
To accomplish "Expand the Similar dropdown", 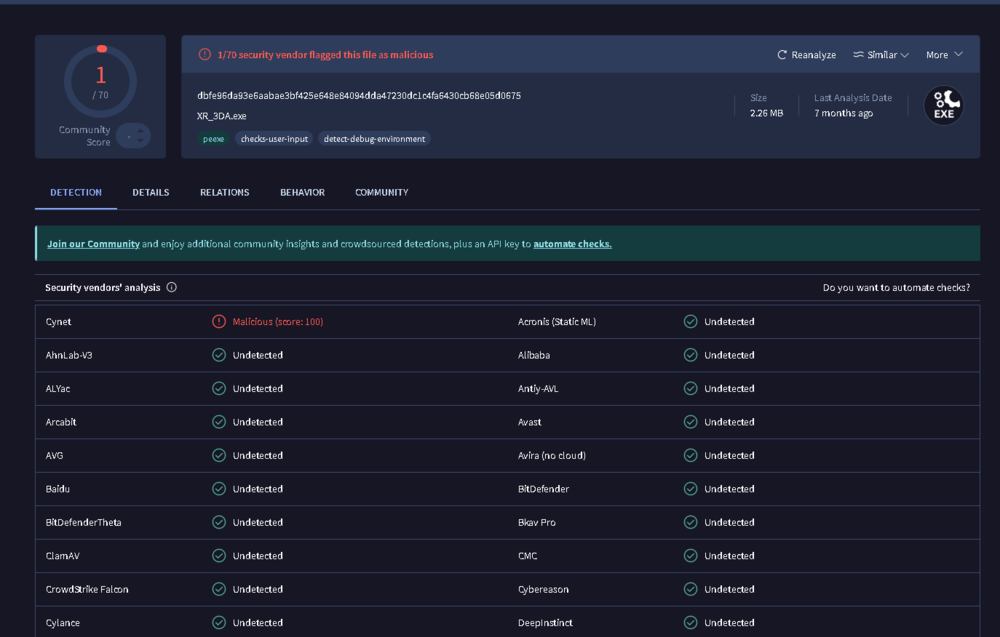I will 881,55.
